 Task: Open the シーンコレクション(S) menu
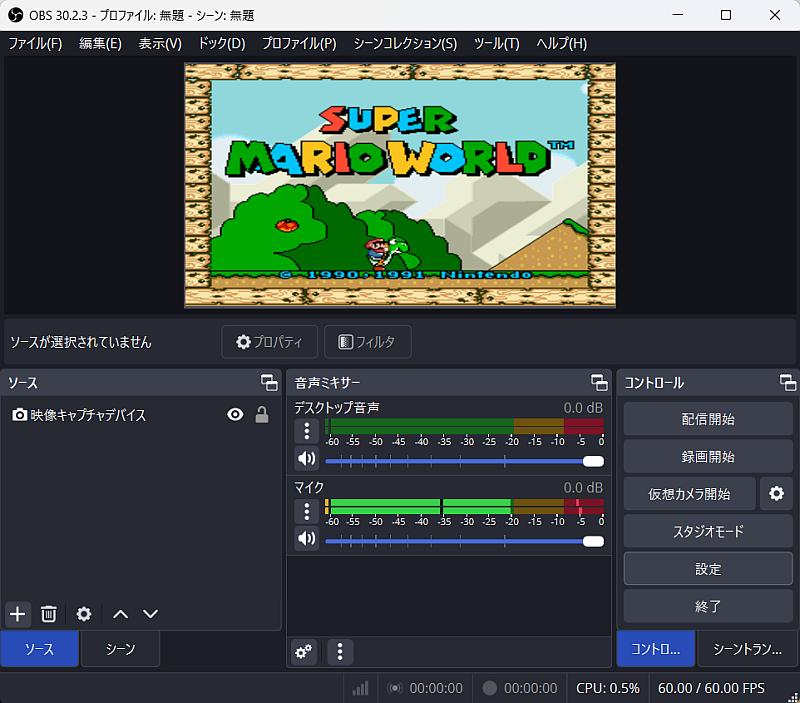pyautogui.click(x=405, y=43)
